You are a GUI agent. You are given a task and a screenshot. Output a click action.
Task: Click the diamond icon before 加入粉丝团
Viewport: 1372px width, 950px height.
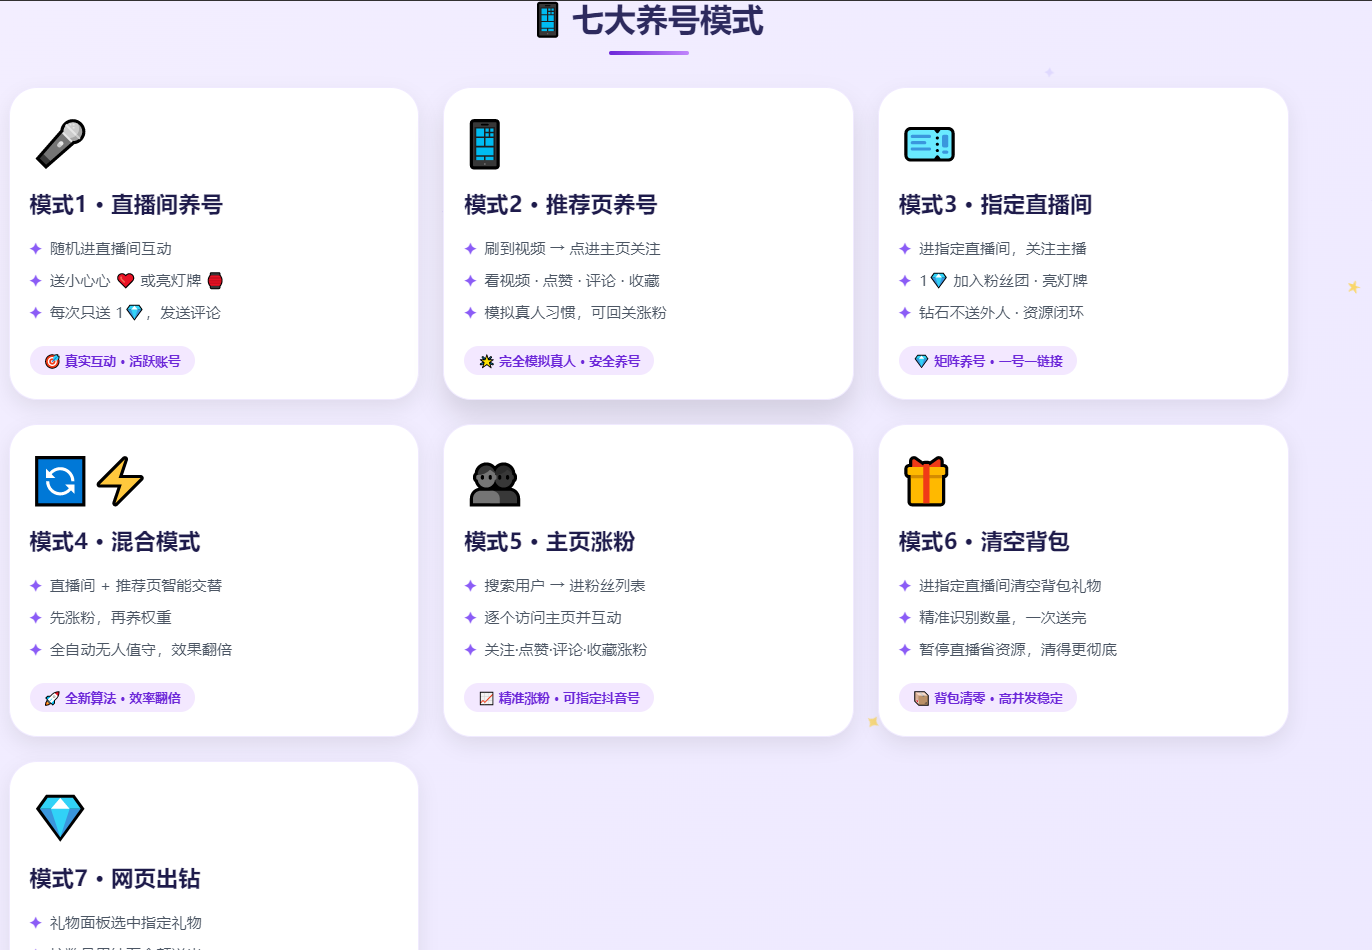(938, 281)
